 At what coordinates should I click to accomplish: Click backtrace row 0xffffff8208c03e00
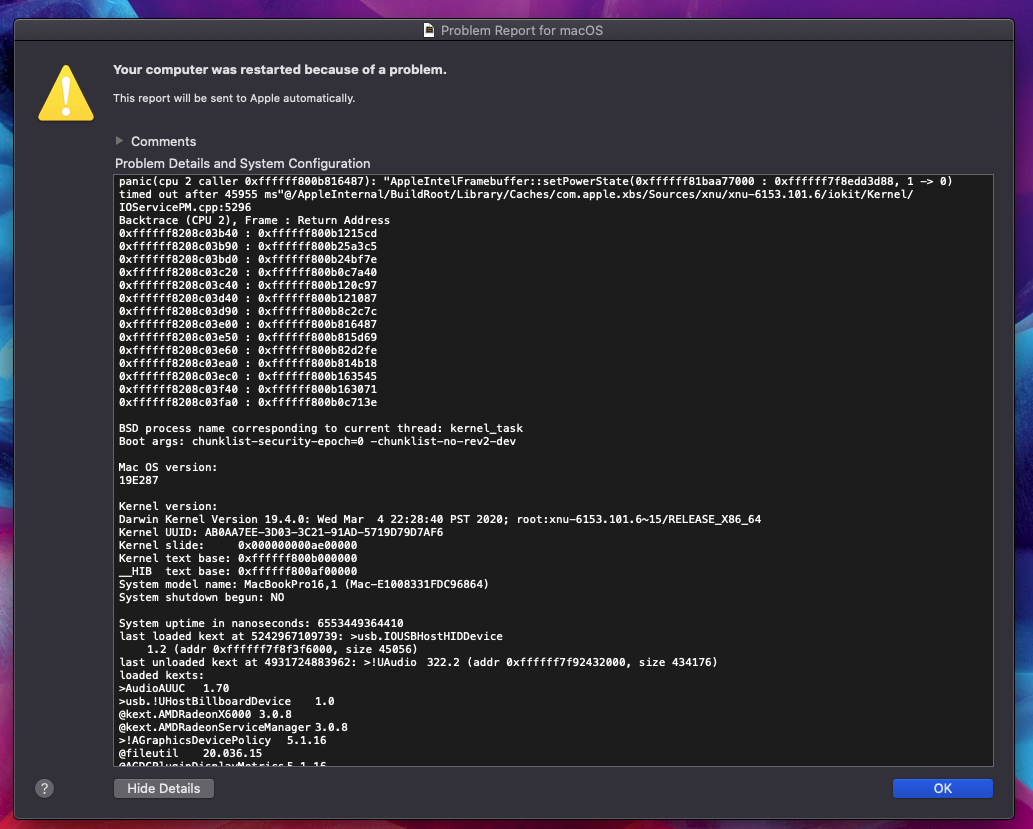(248, 324)
